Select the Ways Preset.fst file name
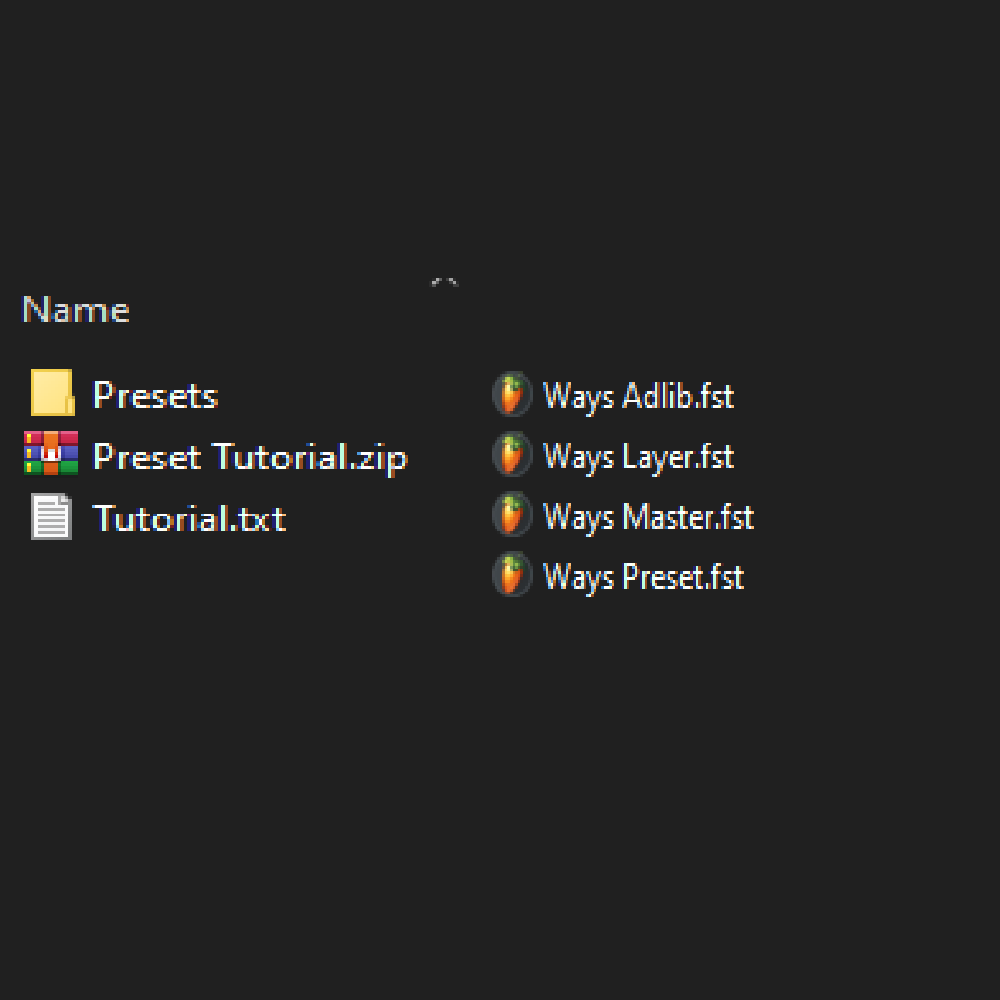The height and width of the screenshot is (1000, 1000). pyautogui.click(x=643, y=577)
